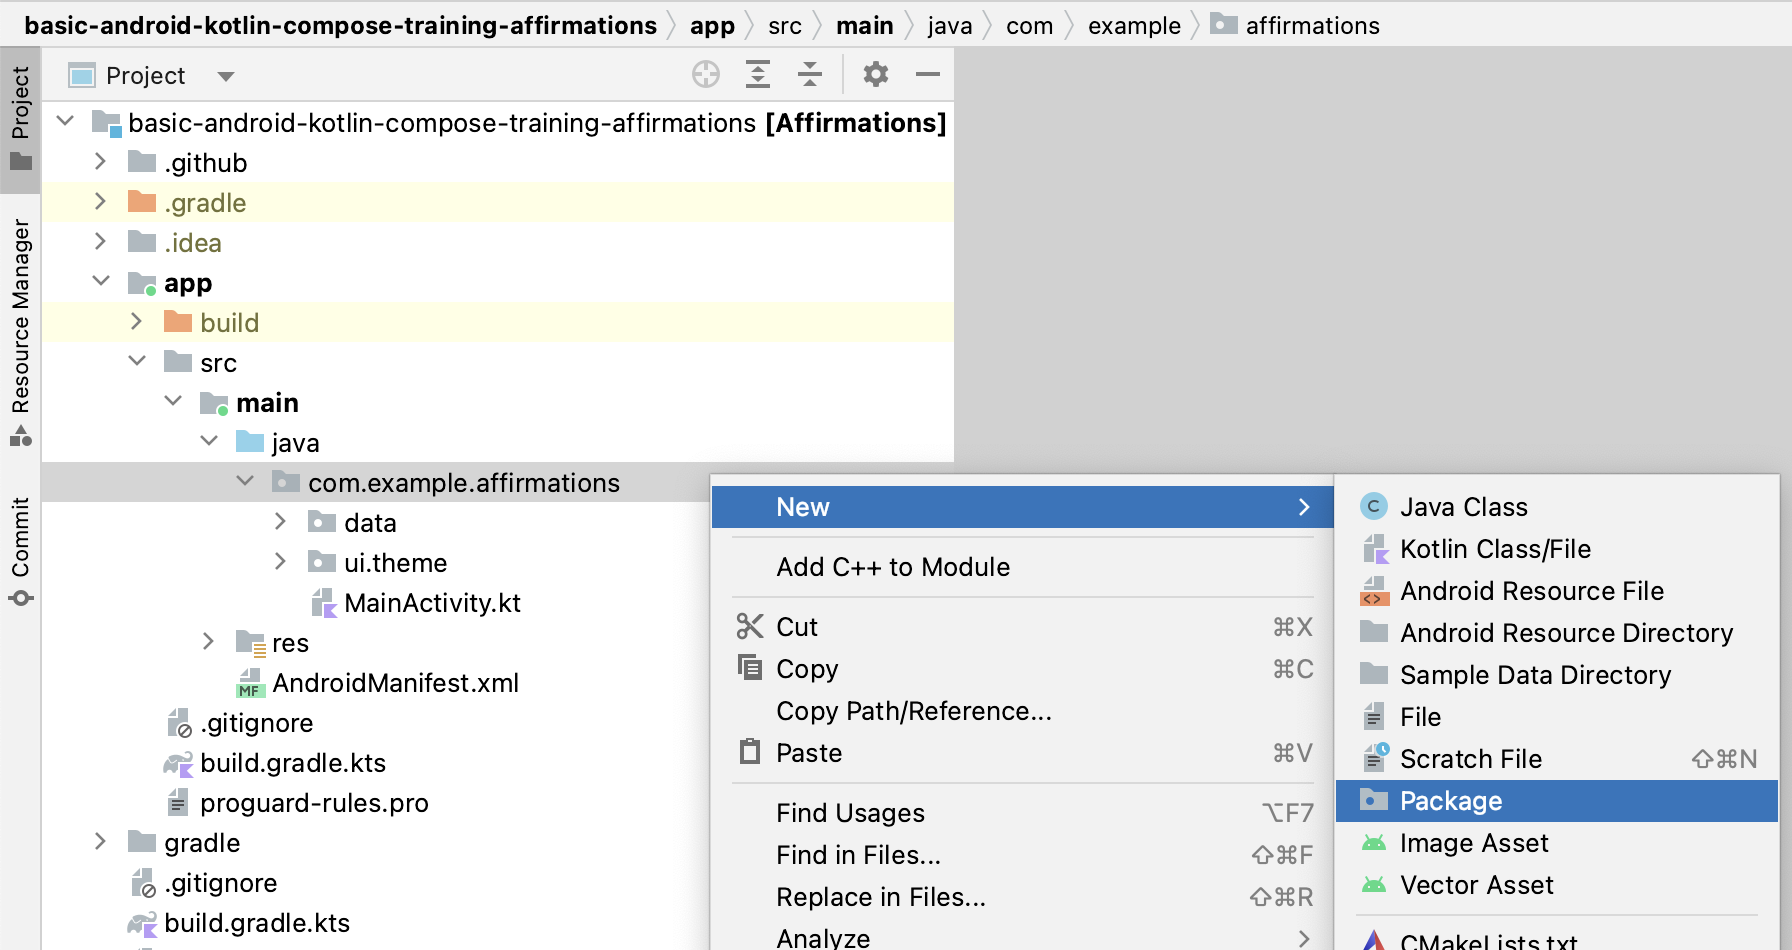Select the MainActivity.kt file
Screen dimensions: 1792x950
tap(431, 603)
